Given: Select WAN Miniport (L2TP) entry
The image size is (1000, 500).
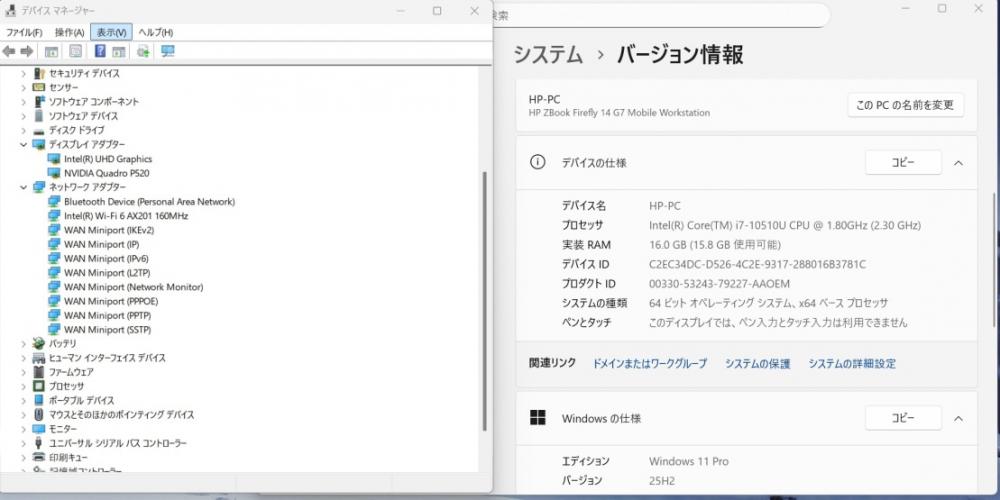Looking at the screenshot, I should pos(107,272).
